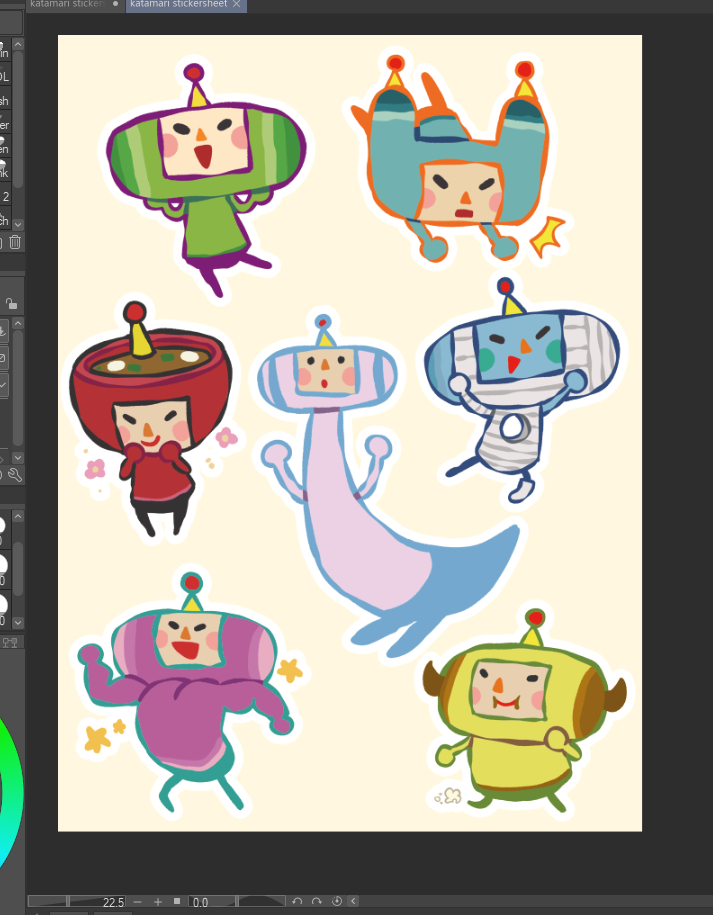Toggle the tool property lock icon
This screenshot has width=713, height=915.
11,304
